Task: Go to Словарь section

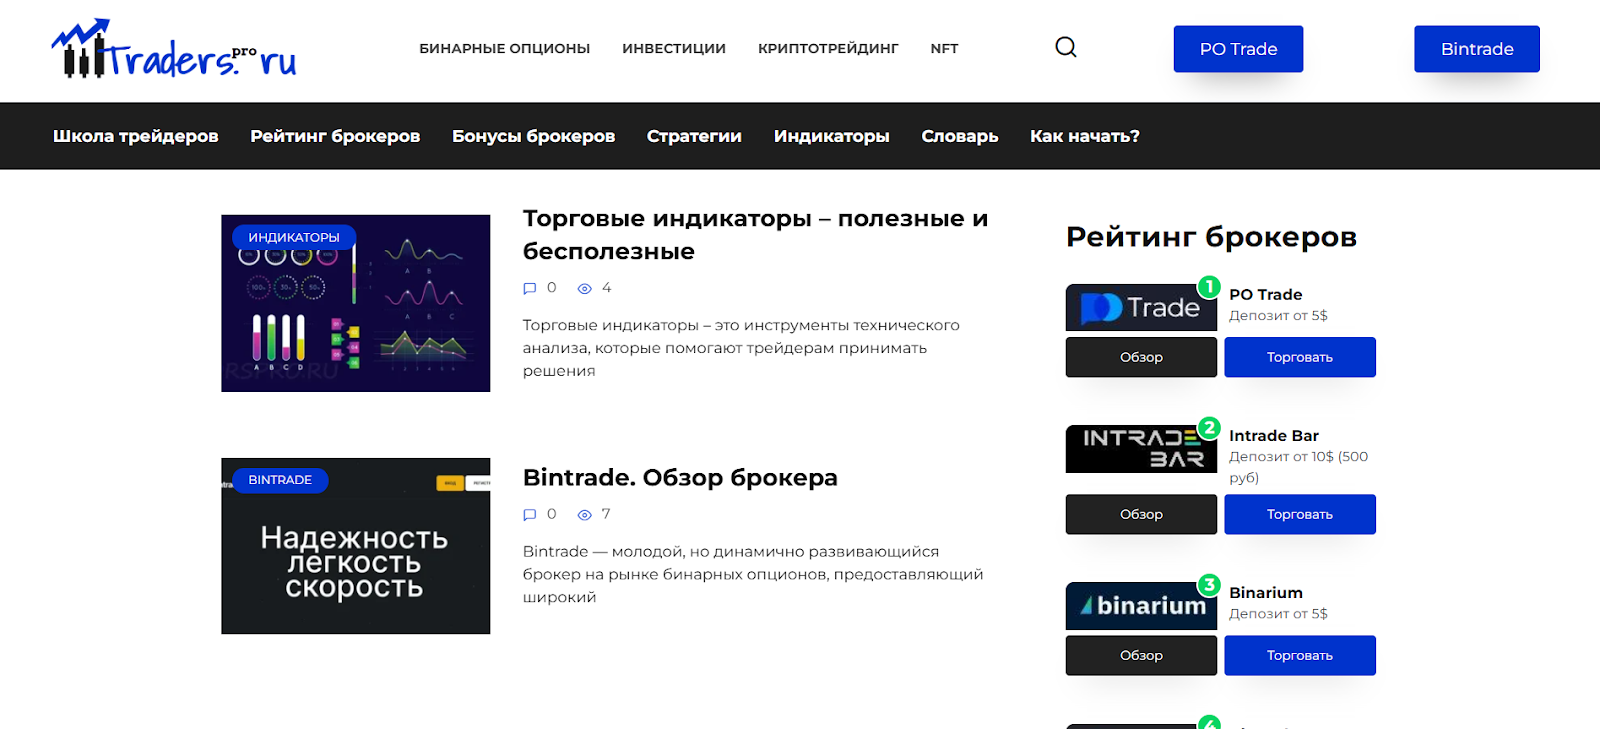Action: click(959, 136)
